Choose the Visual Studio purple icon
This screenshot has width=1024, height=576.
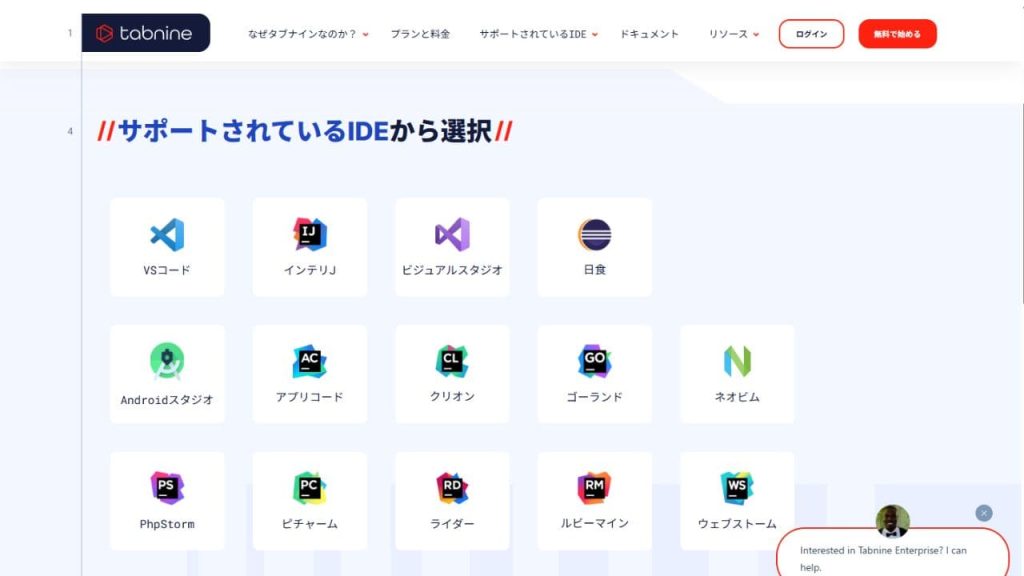(x=452, y=235)
